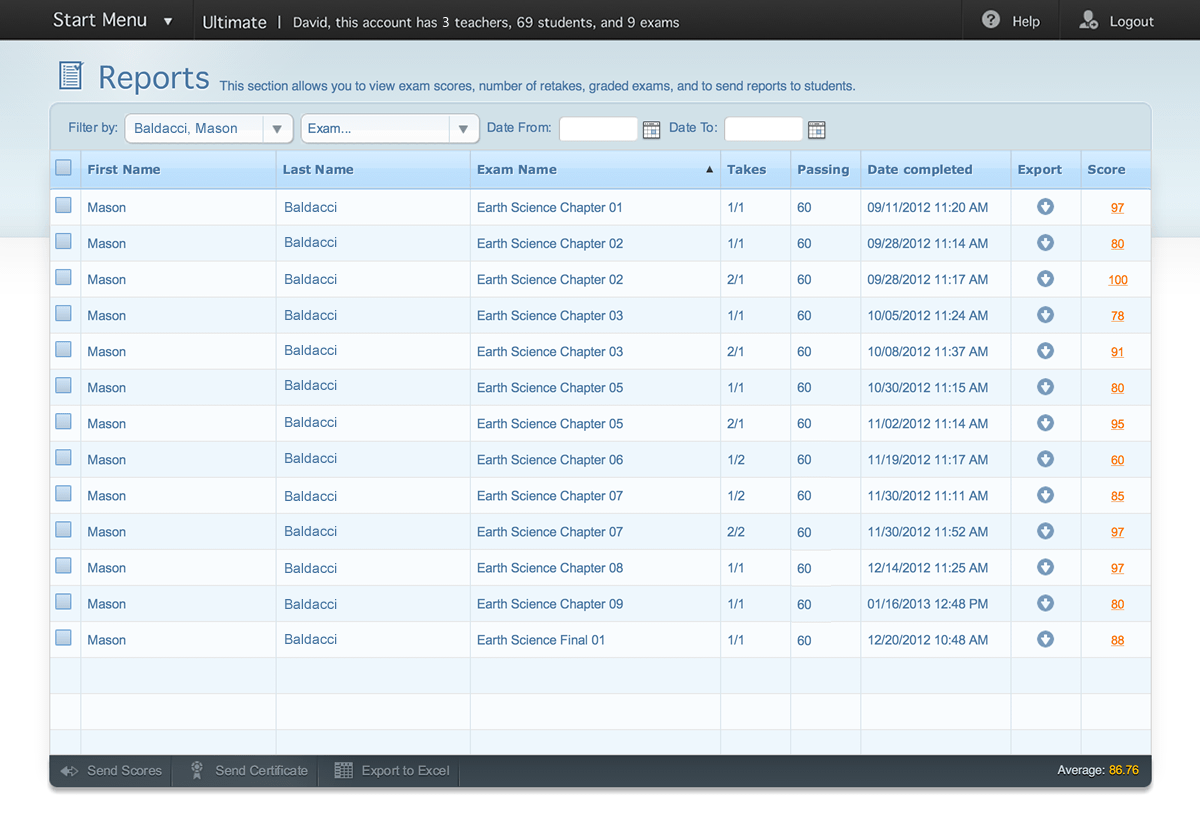
Task: Click the Help question mark icon
Action: click(x=991, y=20)
